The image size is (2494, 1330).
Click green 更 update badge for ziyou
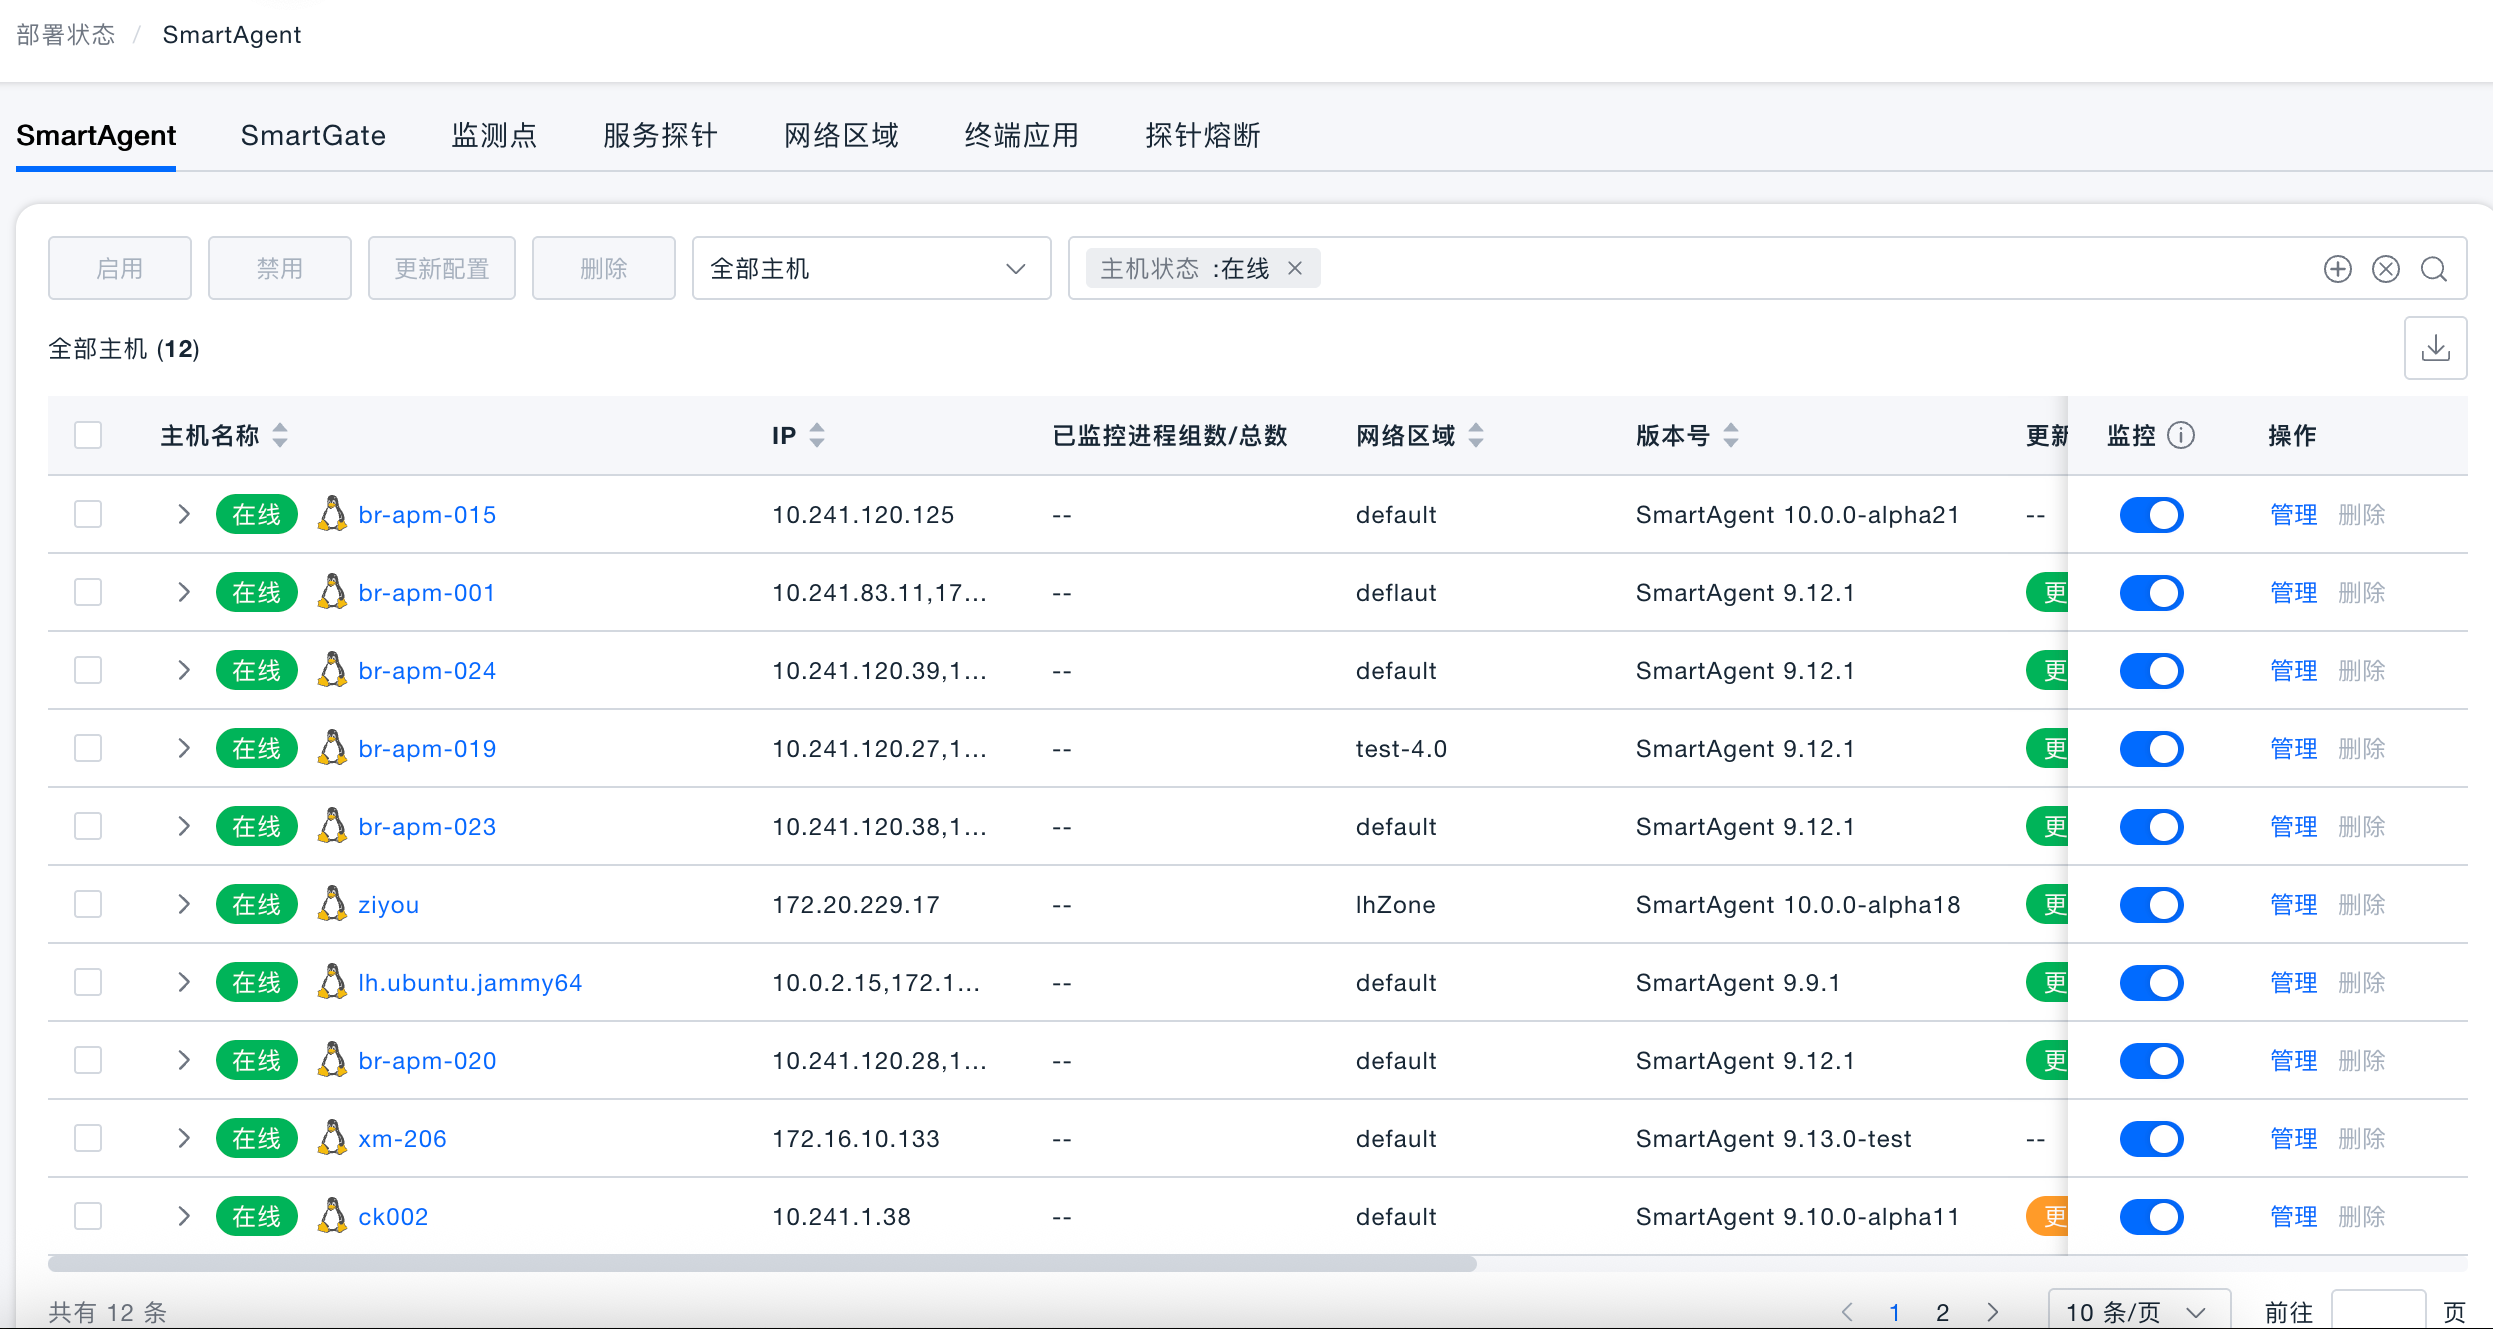coord(2047,904)
